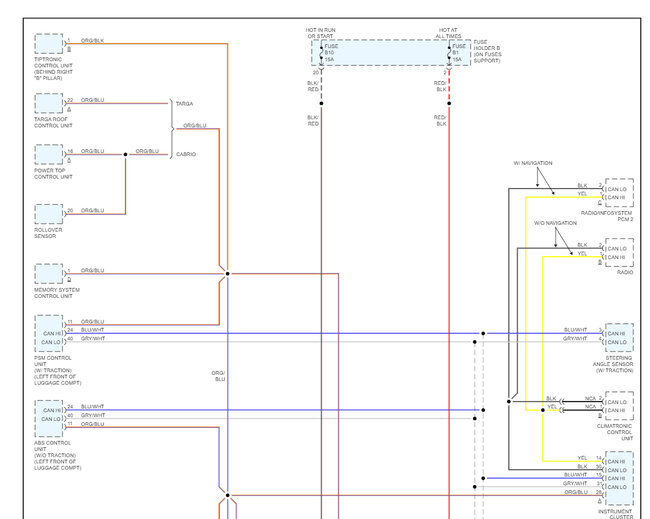Viewport: 650px width, 519px height.
Task: Click the Power Top Control Unit box
Action: 49,154
